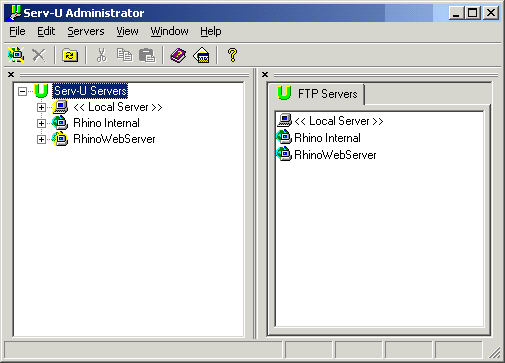Click the Refresh folder toolbar icon
505x363 pixels.
click(x=70, y=55)
